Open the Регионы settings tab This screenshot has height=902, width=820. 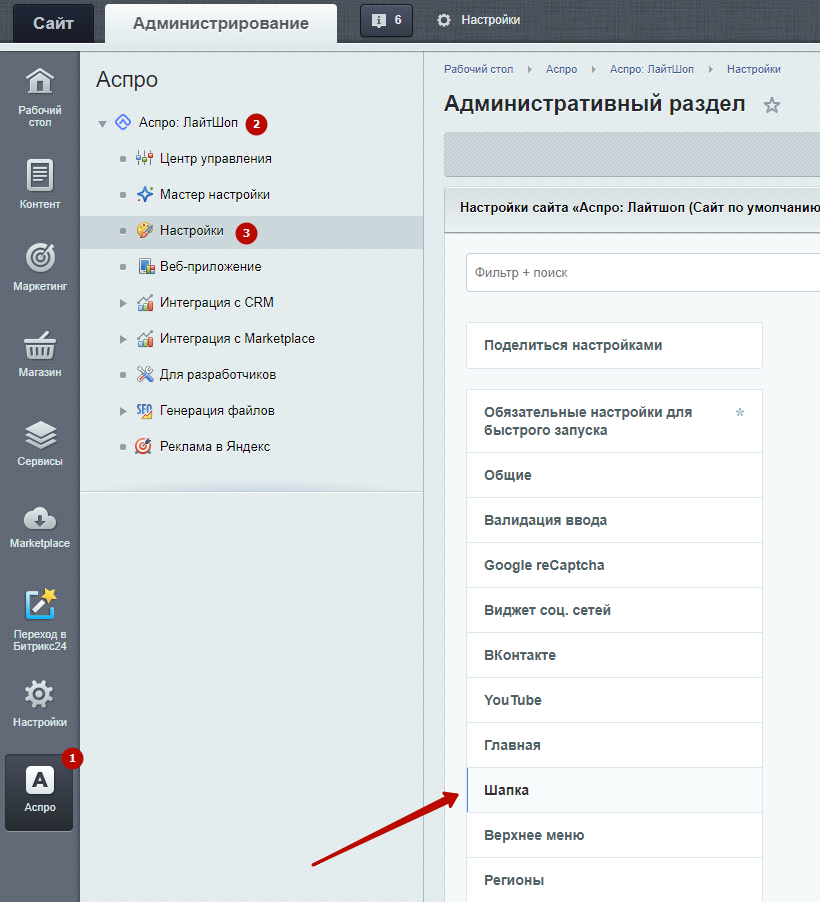pyautogui.click(x=614, y=880)
